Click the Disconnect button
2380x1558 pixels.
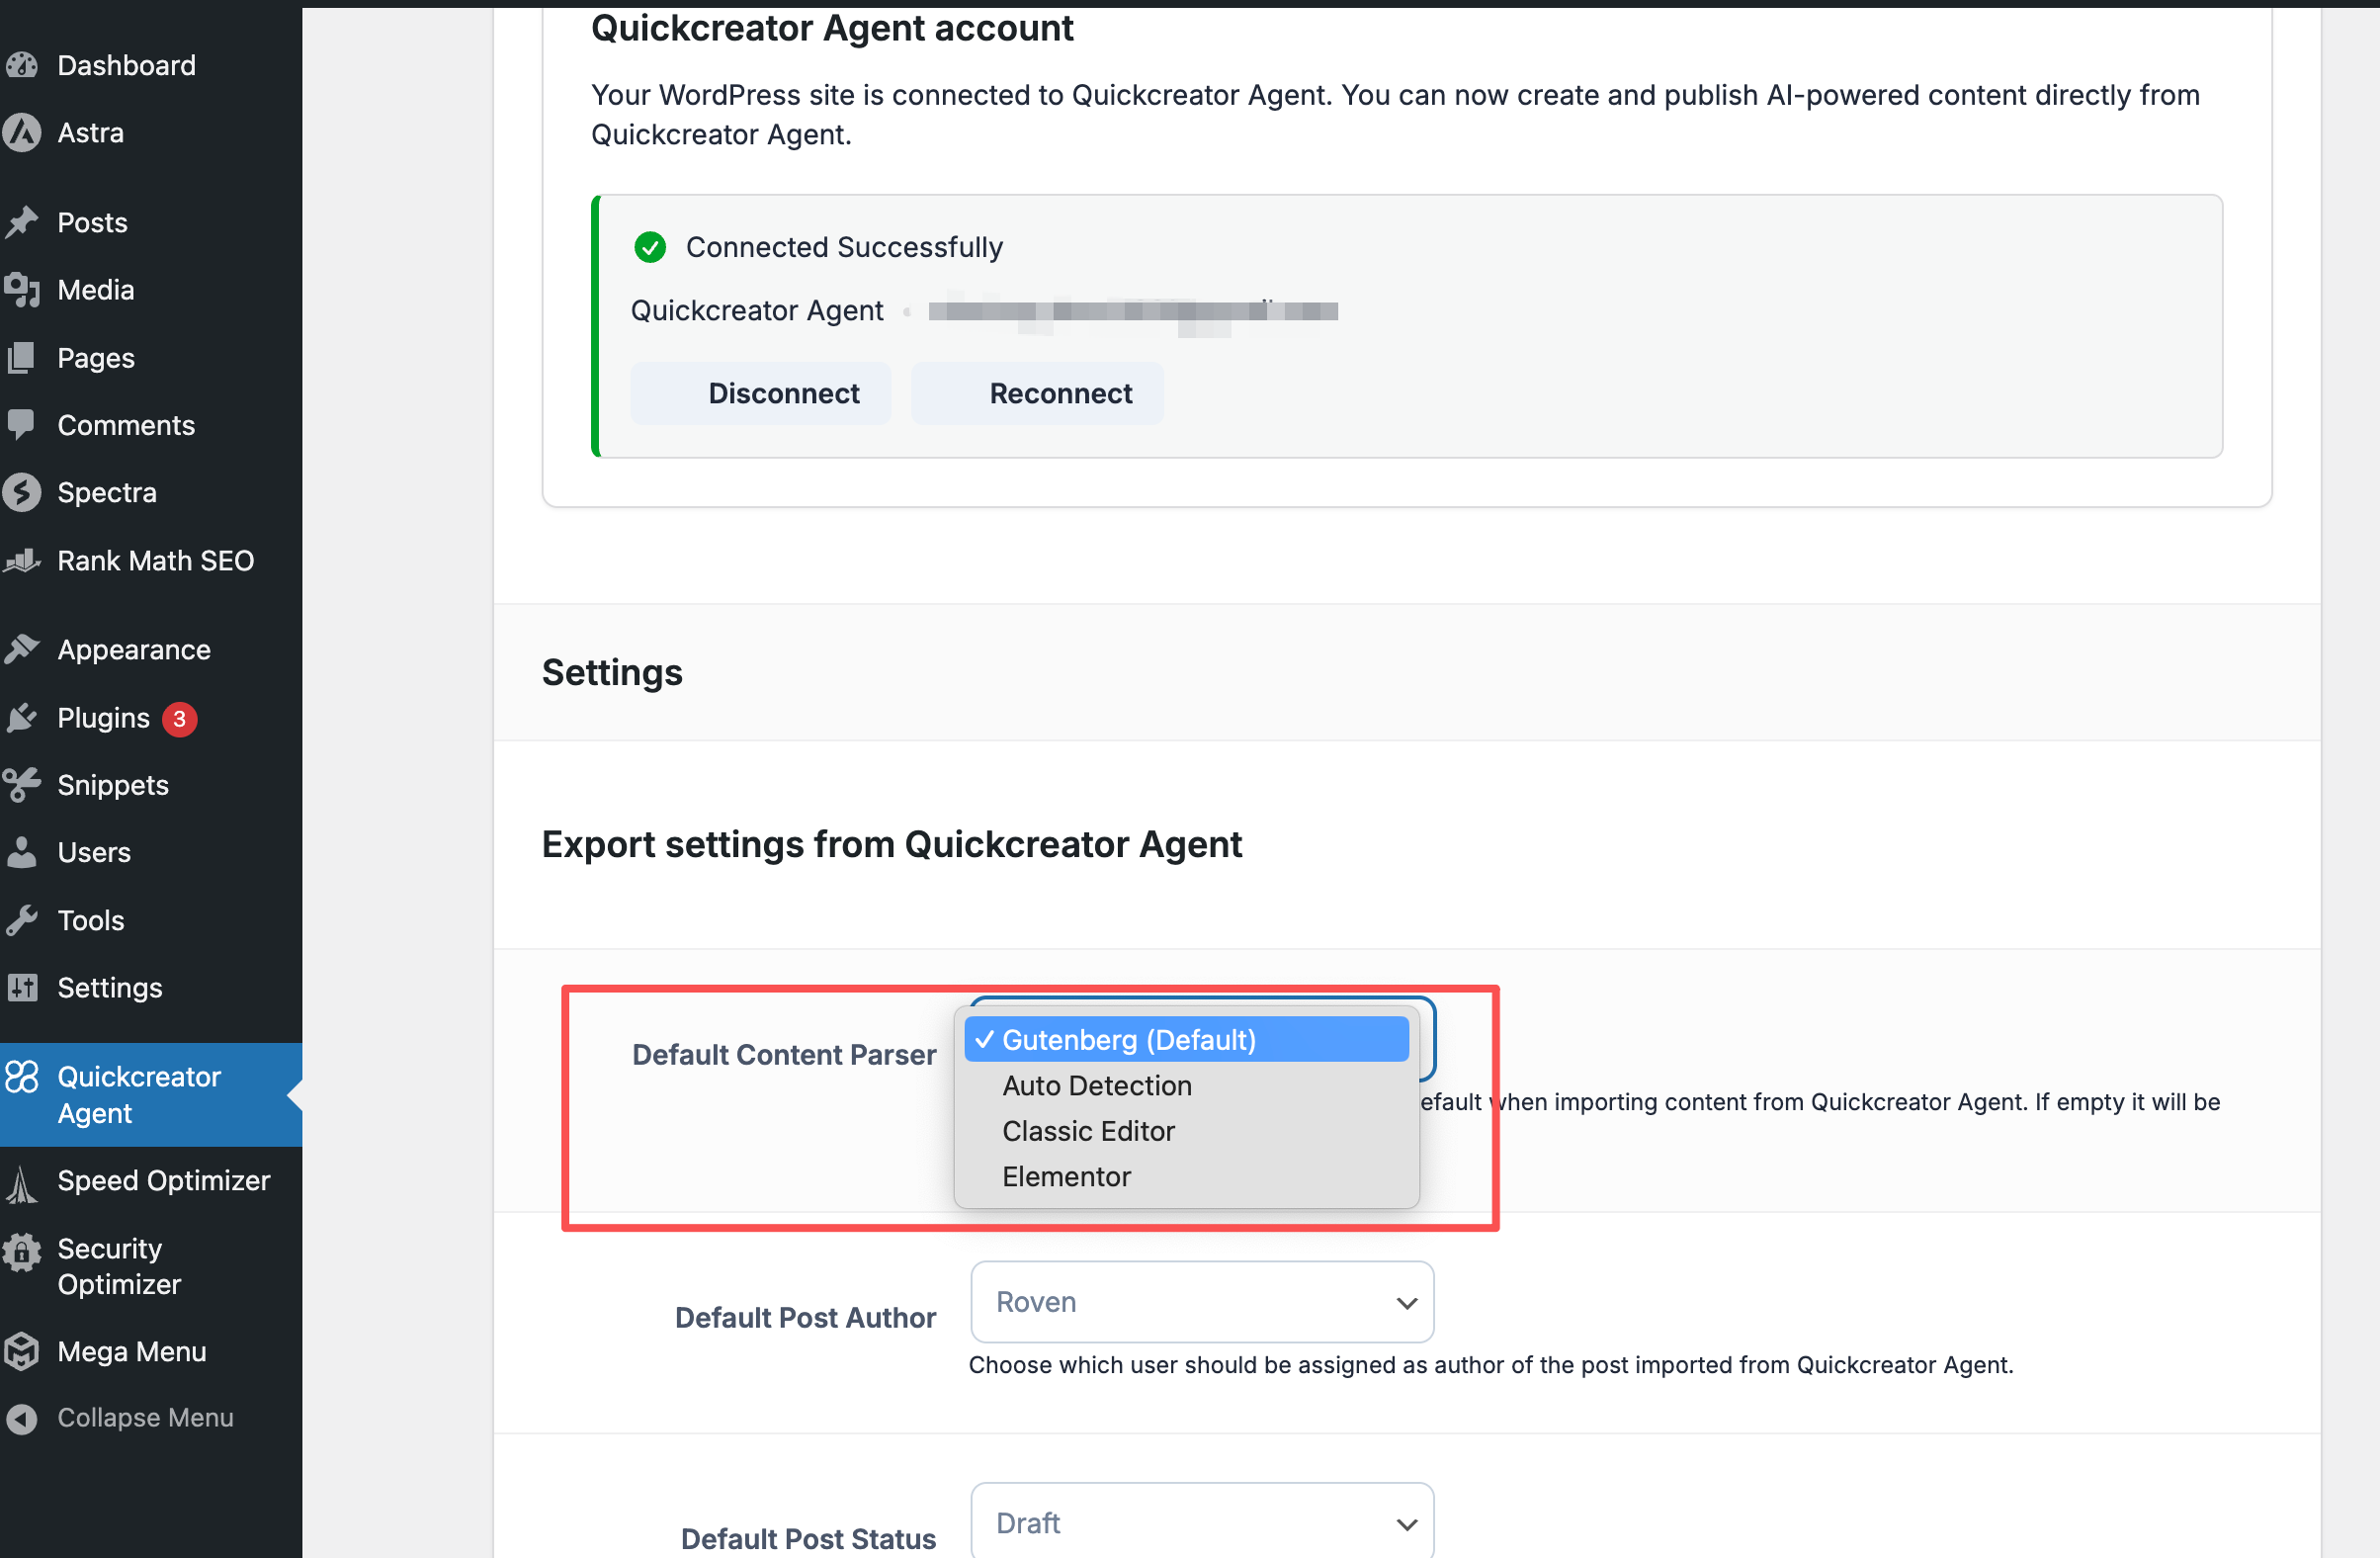coord(783,393)
